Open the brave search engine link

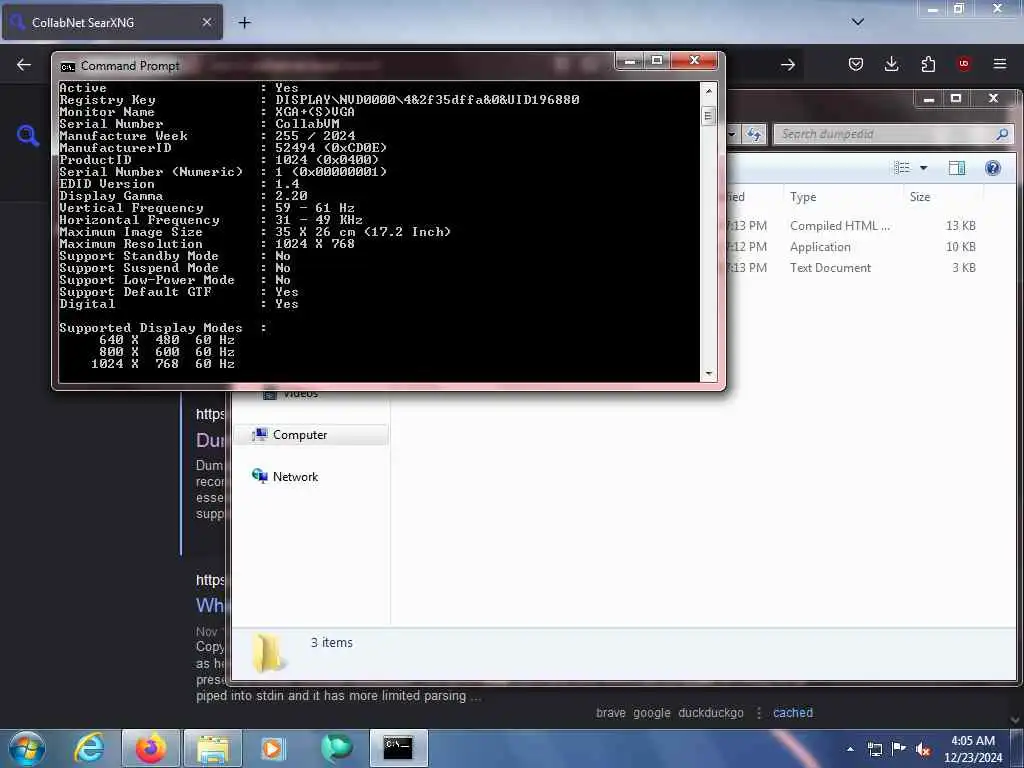coord(611,712)
